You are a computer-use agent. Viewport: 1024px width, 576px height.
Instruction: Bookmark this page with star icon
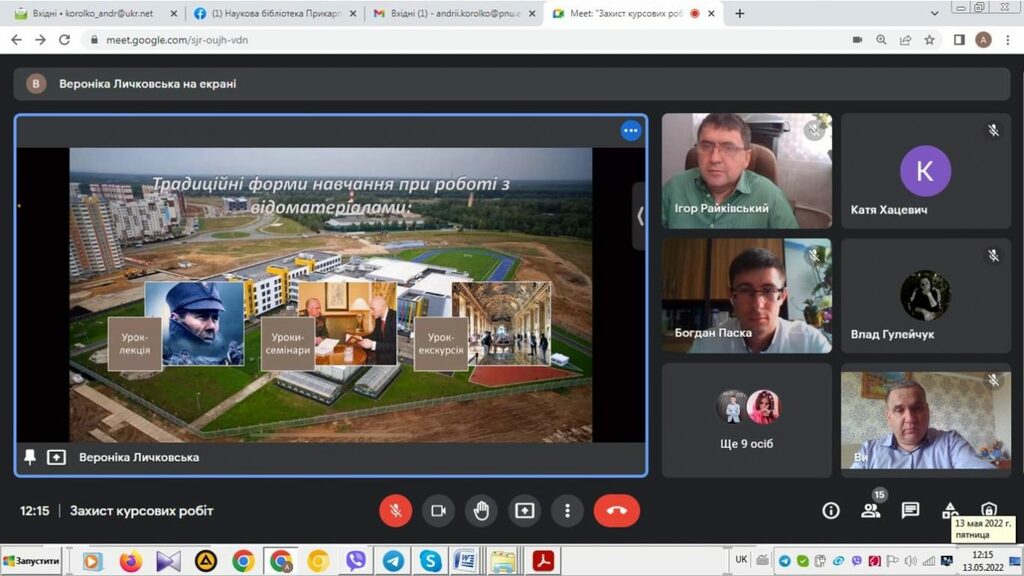(x=929, y=40)
